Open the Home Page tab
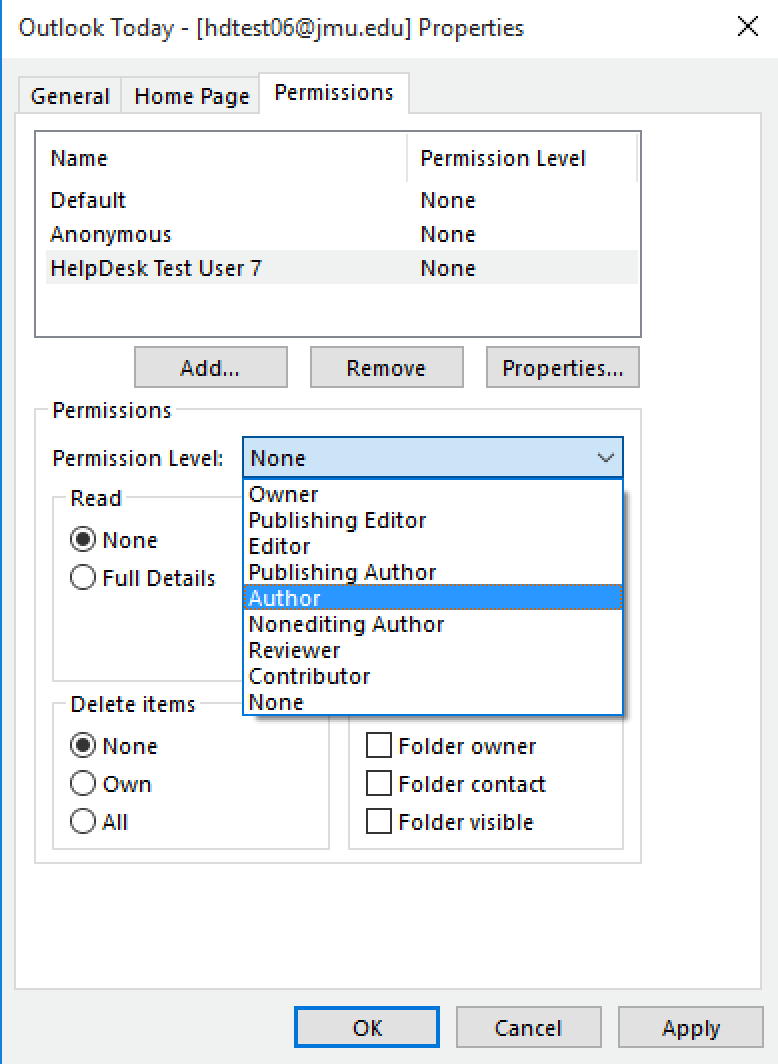778x1064 pixels. coord(191,96)
